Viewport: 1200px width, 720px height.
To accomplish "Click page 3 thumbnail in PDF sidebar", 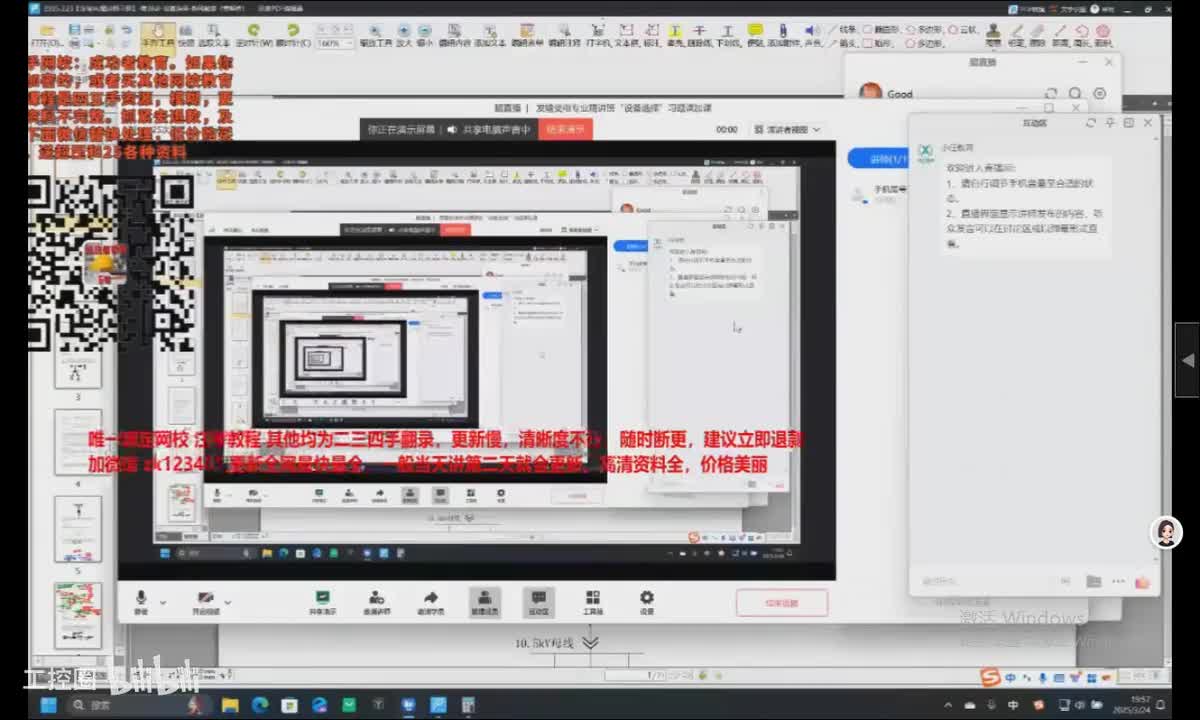I will (x=78, y=371).
